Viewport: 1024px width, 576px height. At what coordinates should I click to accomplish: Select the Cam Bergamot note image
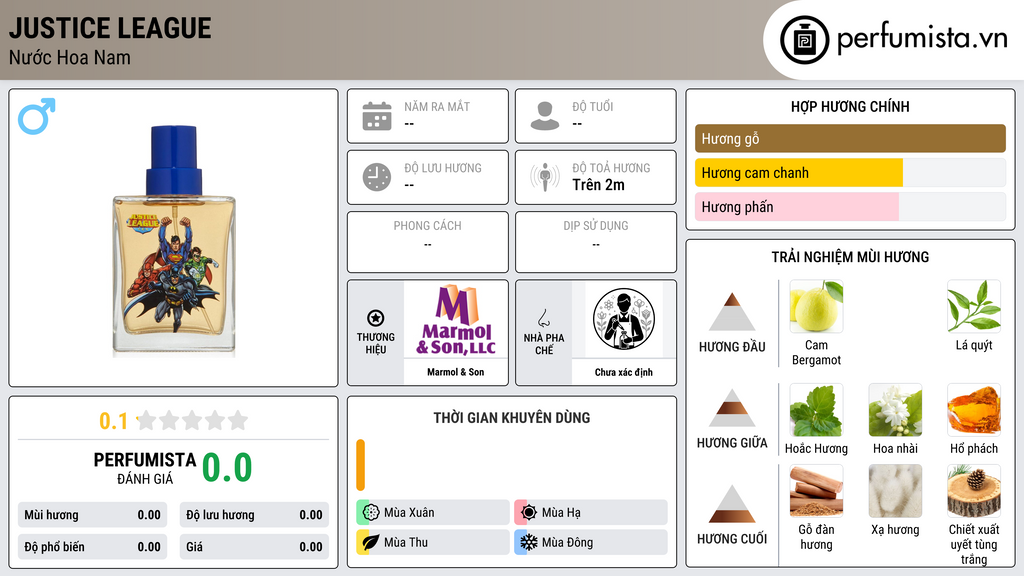coord(816,306)
